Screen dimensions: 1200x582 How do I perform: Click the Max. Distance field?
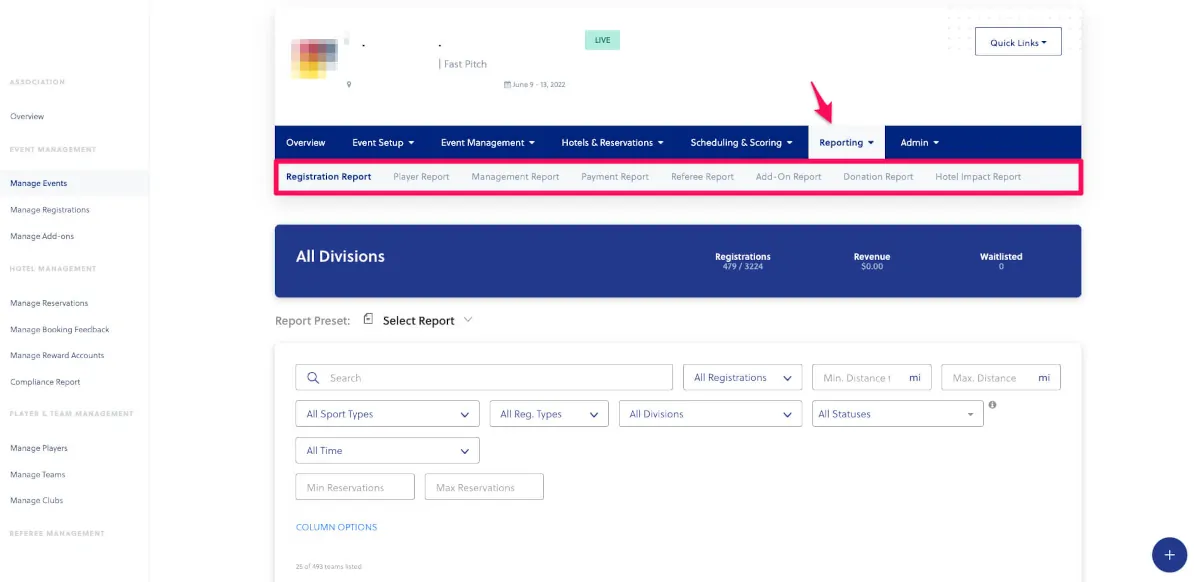(x=1001, y=378)
